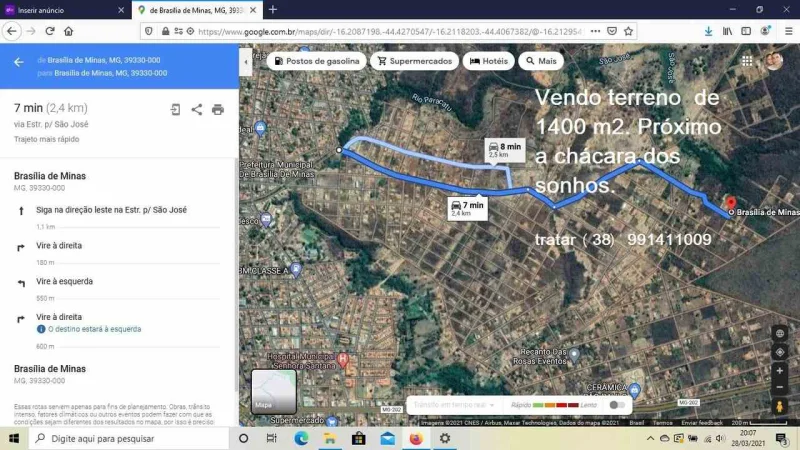Click the tracking protection shield icon
Viewport: 800px width, 450px height.
(x=148, y=31)
